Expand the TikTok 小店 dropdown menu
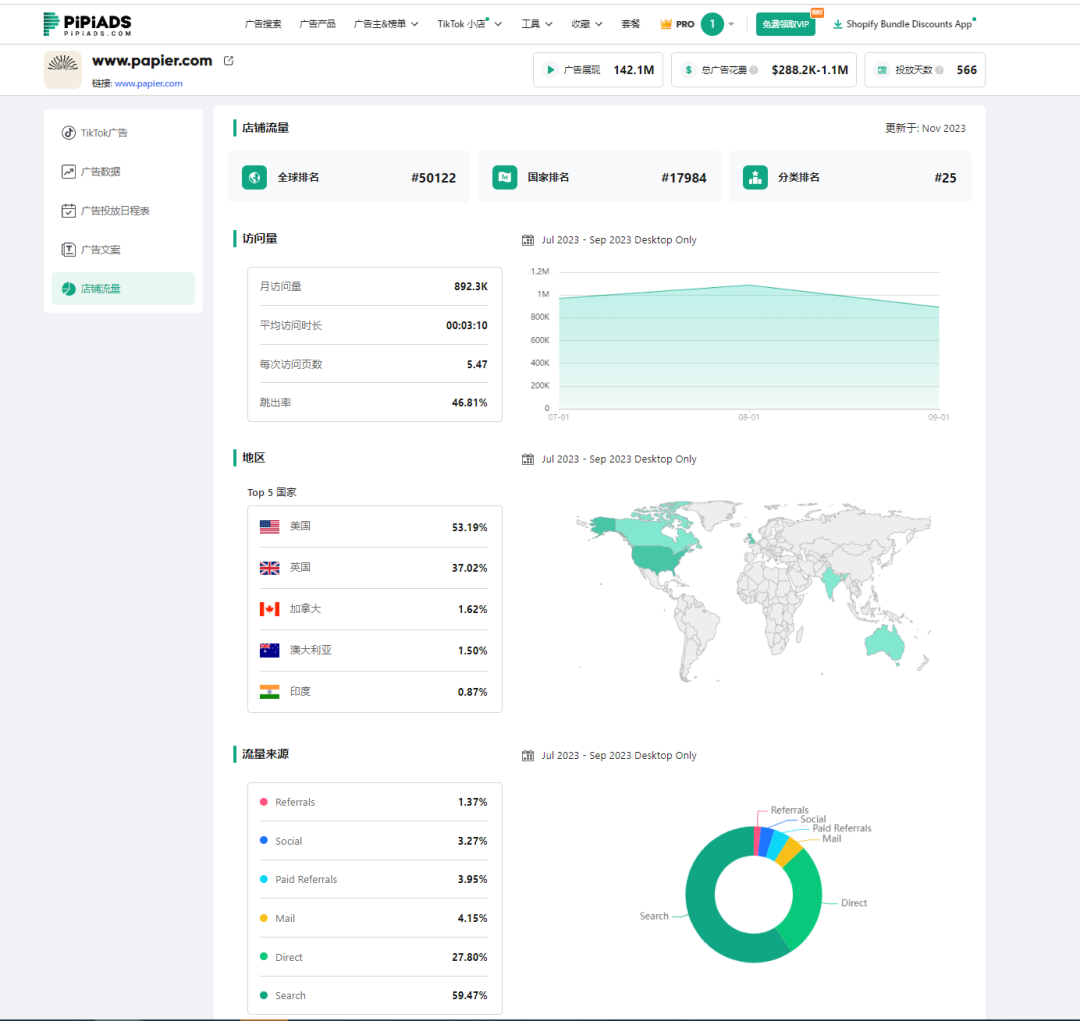Screen dimensions: 1080x1021 470,24
